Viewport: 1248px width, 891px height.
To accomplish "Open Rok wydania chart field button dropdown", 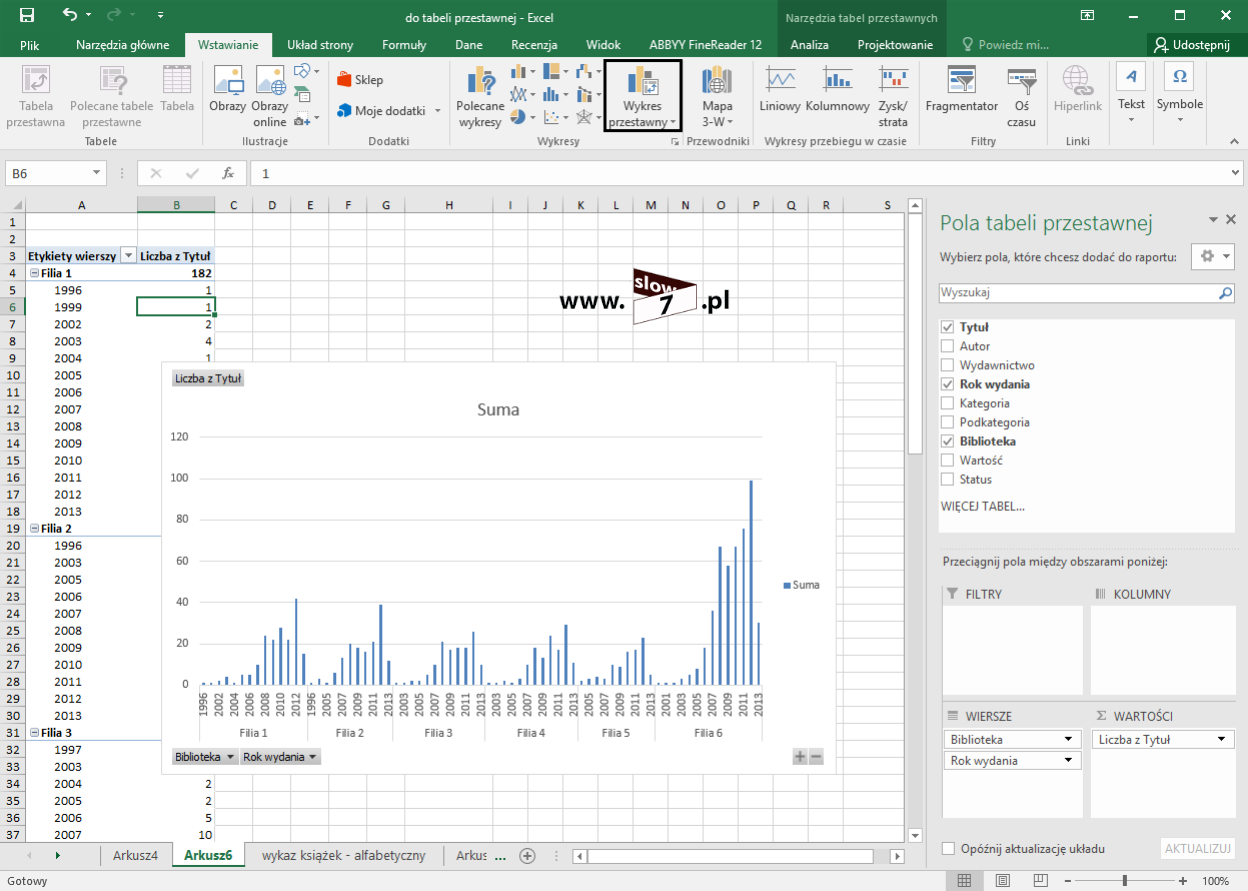I will 281,757.
